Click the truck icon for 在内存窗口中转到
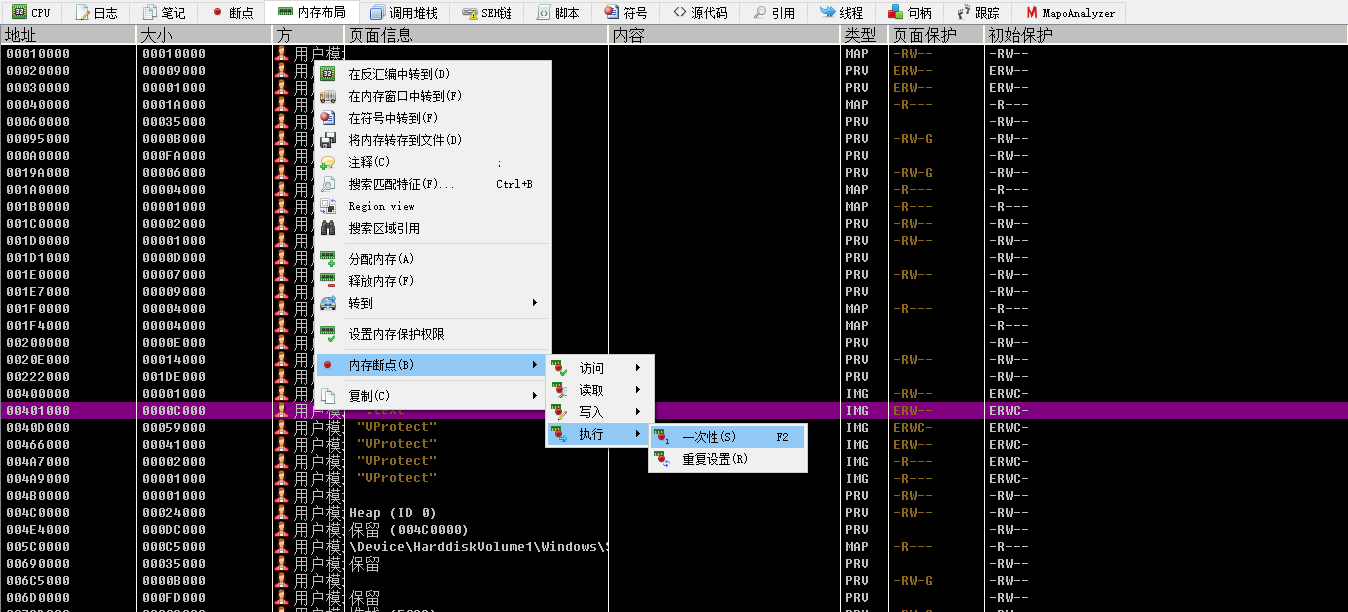1348x612 pixels. [327, 96]
